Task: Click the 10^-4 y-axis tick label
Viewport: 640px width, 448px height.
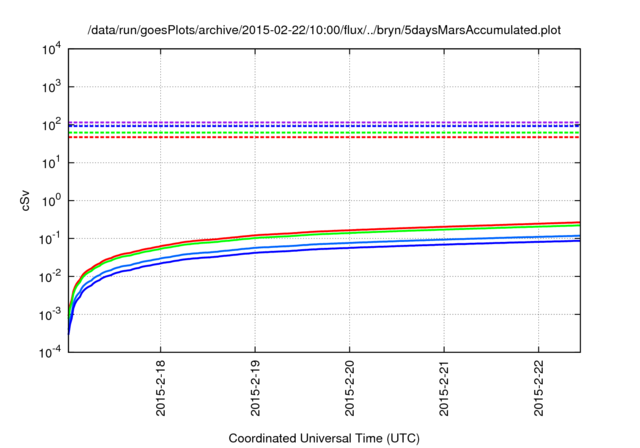Action: click(x=50, y=353)
